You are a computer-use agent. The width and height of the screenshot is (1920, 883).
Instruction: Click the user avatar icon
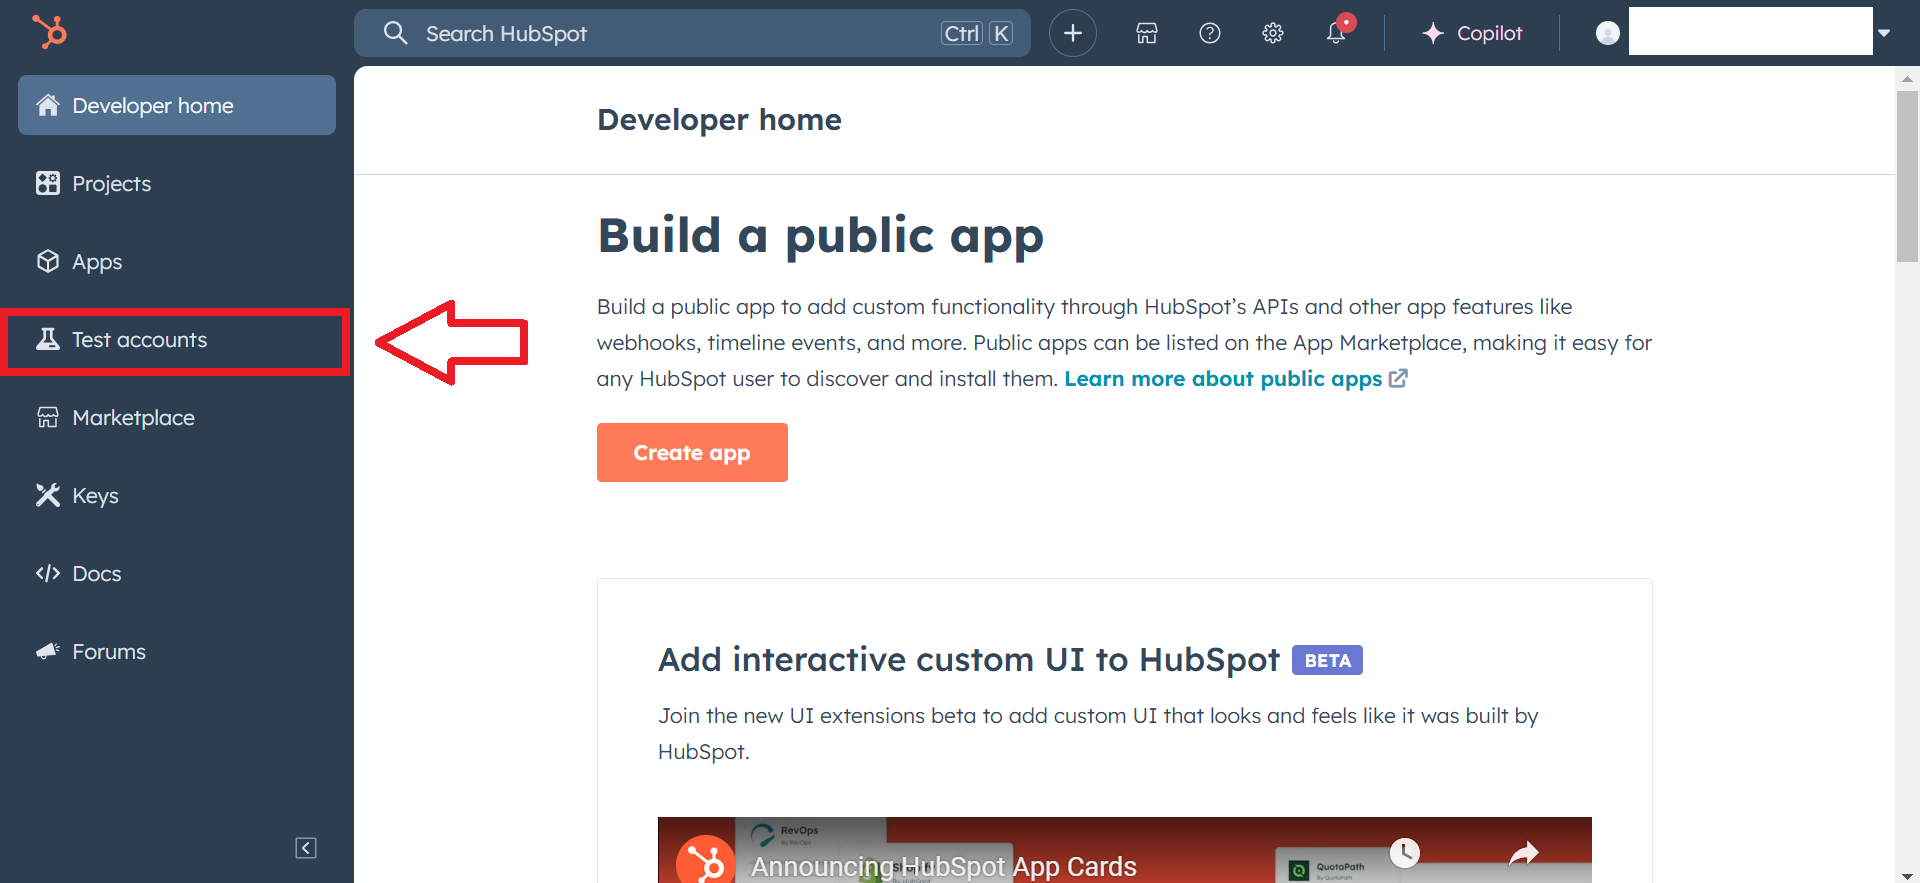[x=1607, y=33]
